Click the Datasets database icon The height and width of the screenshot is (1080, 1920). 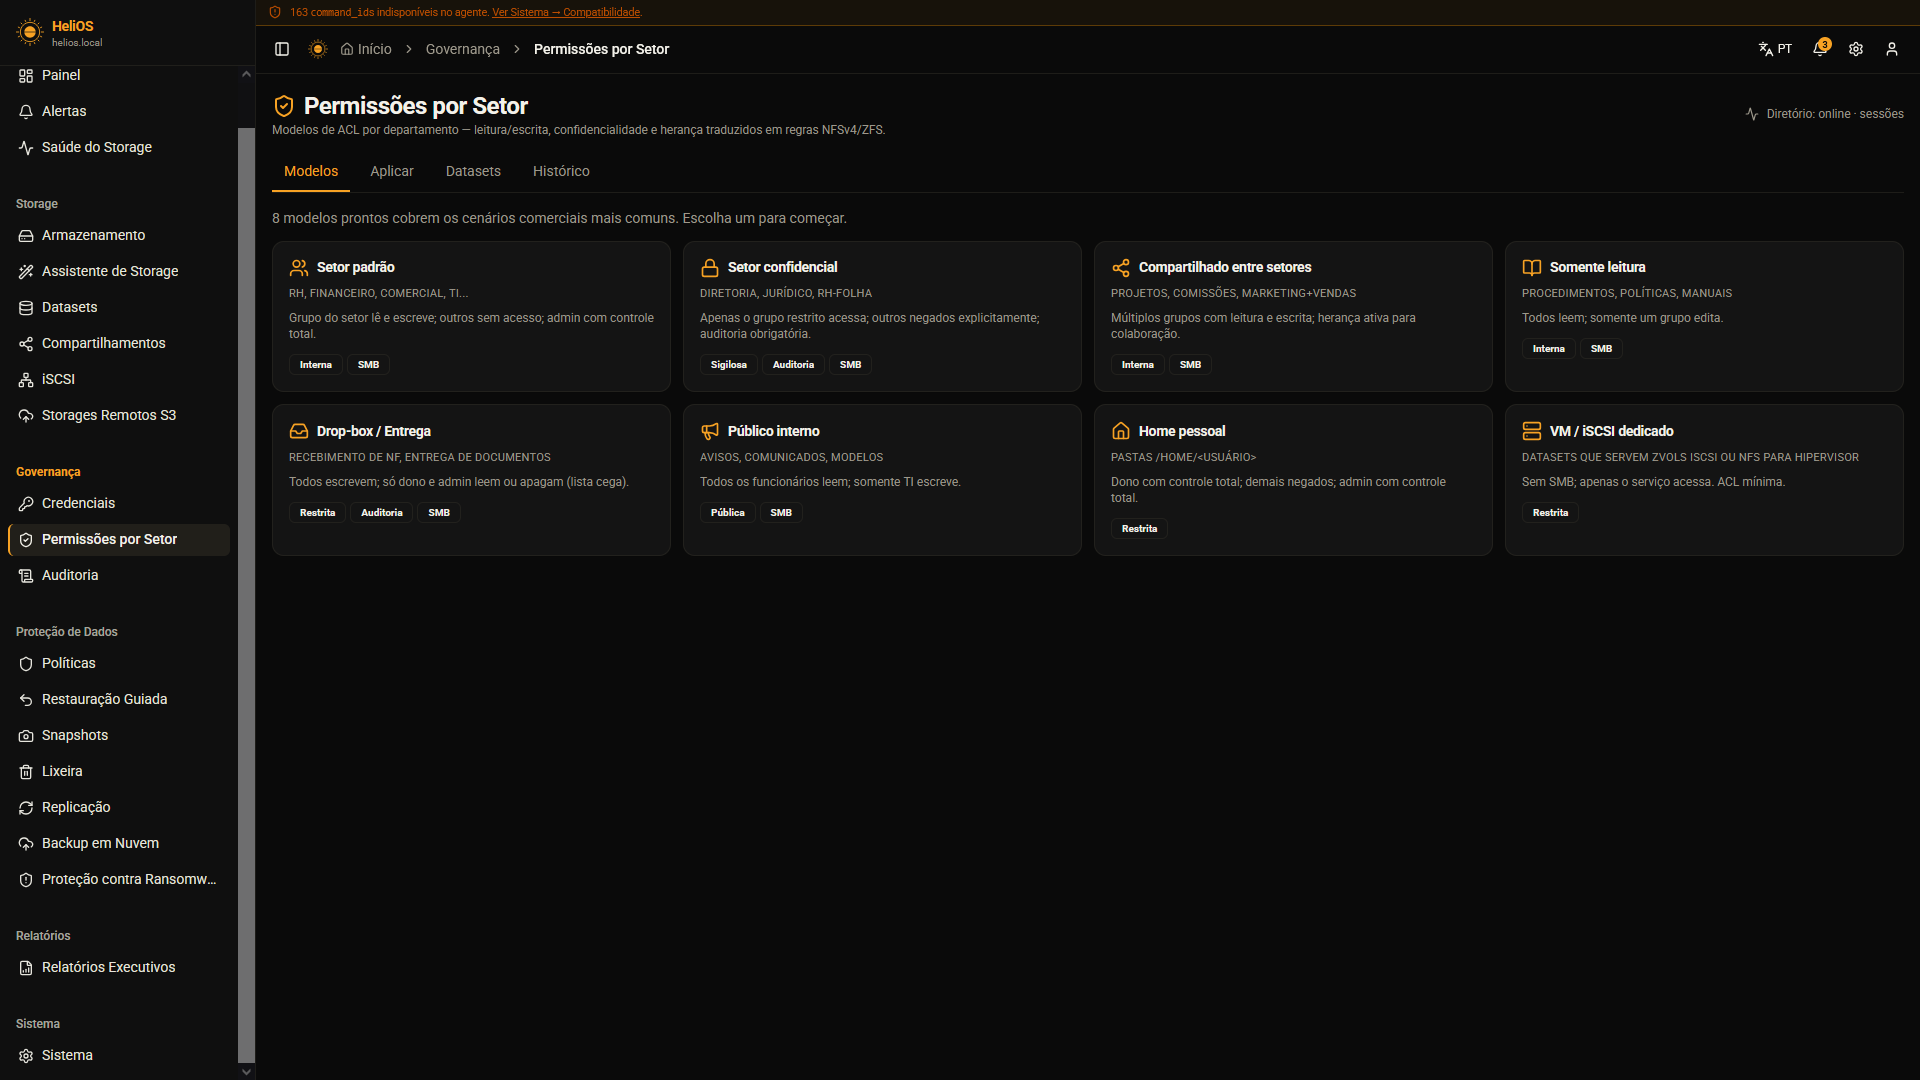coord(26,307)
